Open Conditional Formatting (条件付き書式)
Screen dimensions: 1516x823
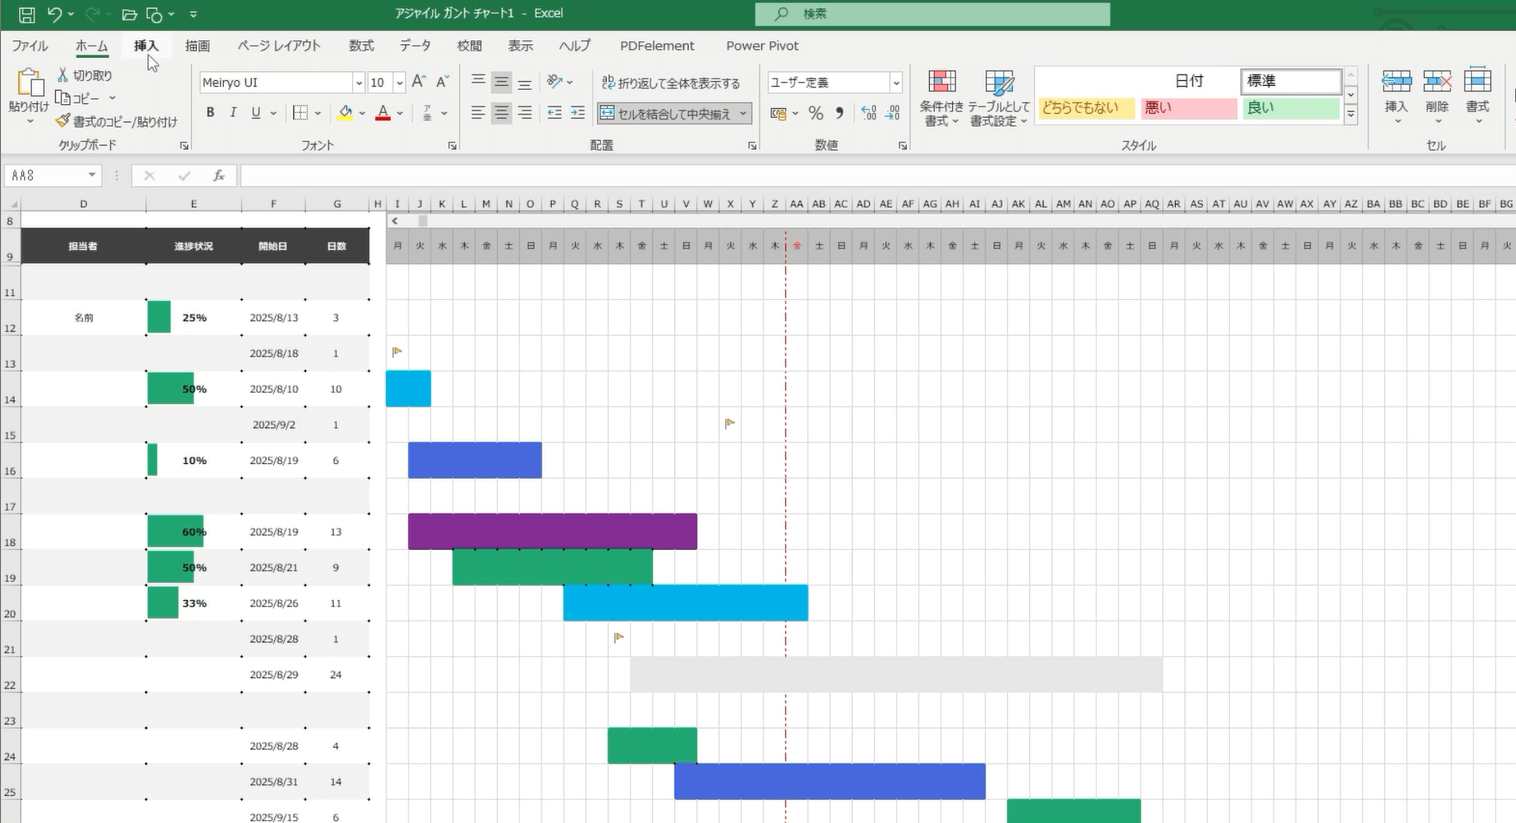941,98
